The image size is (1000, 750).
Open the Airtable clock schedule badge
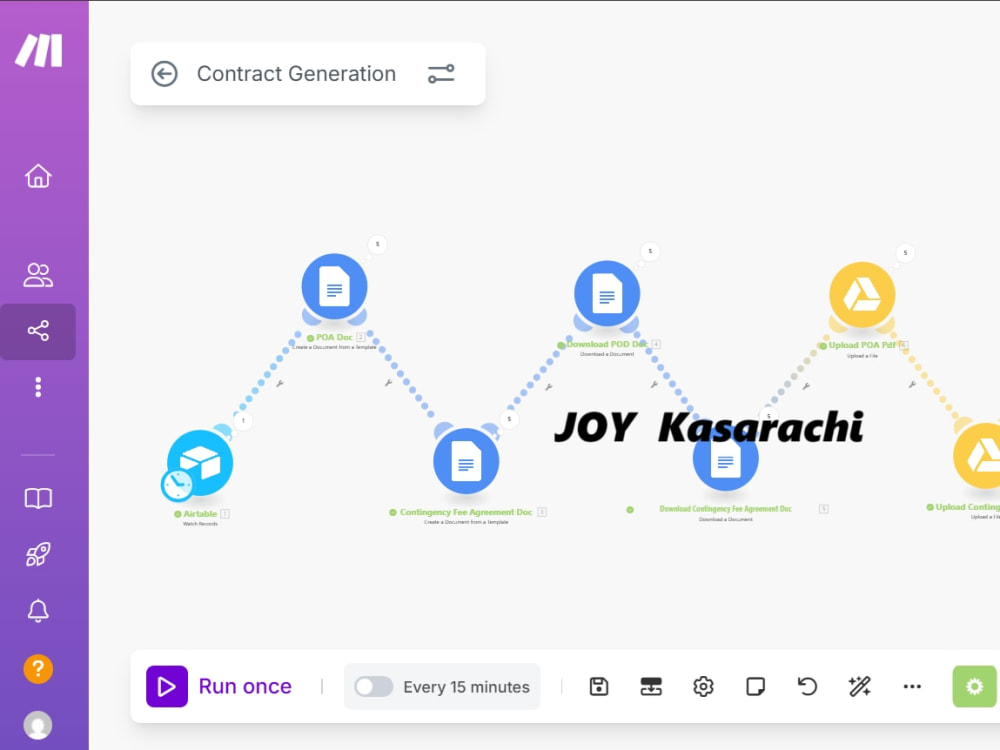177,485
